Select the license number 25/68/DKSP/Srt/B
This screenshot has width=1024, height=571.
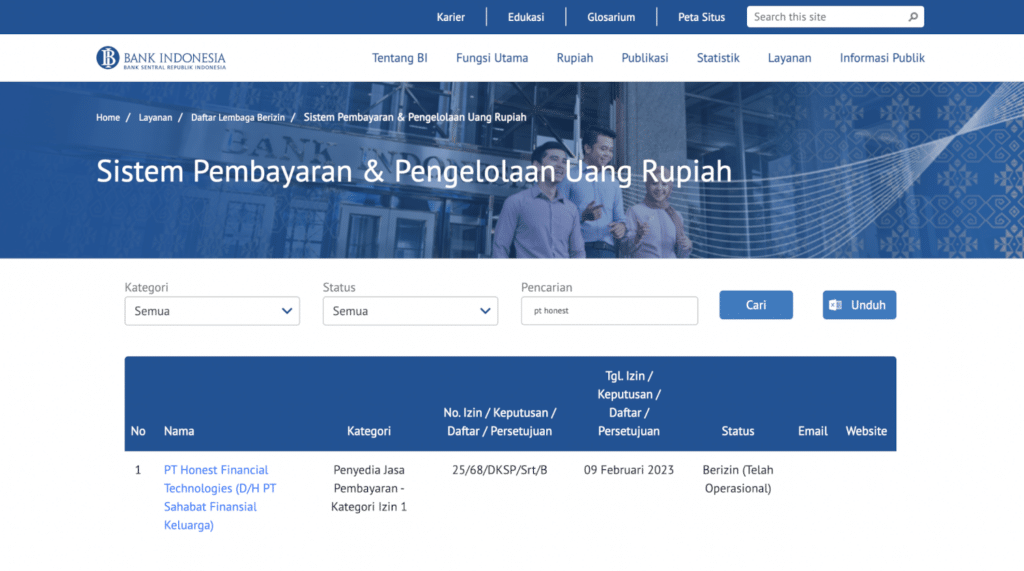point(500,470)
